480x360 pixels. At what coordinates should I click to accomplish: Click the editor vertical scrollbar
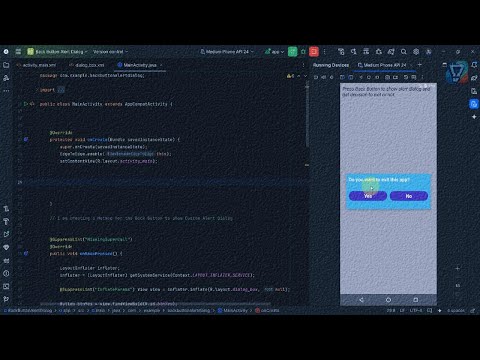pos(307,113)
